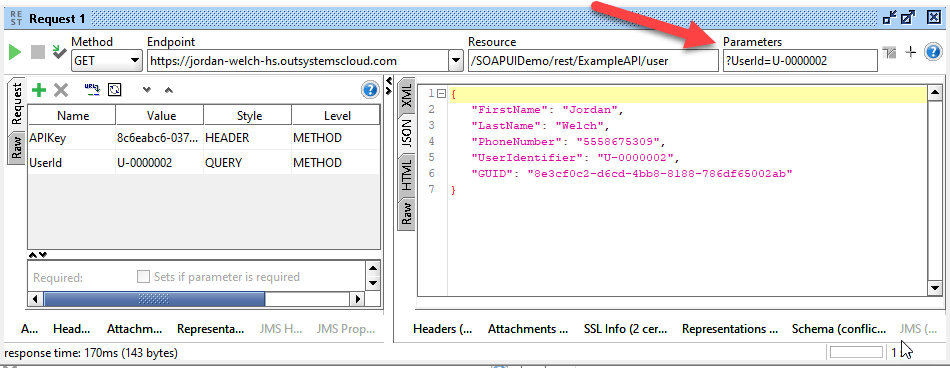Move selected parameter up

[x=168, y=90]
